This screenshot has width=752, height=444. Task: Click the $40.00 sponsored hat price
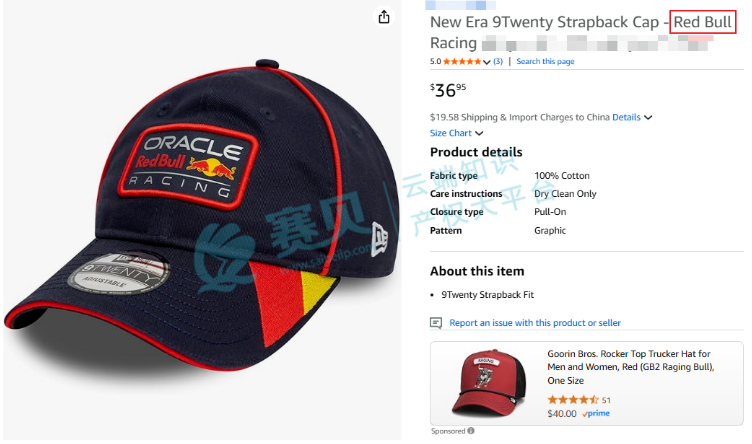[x=564, y=413]
